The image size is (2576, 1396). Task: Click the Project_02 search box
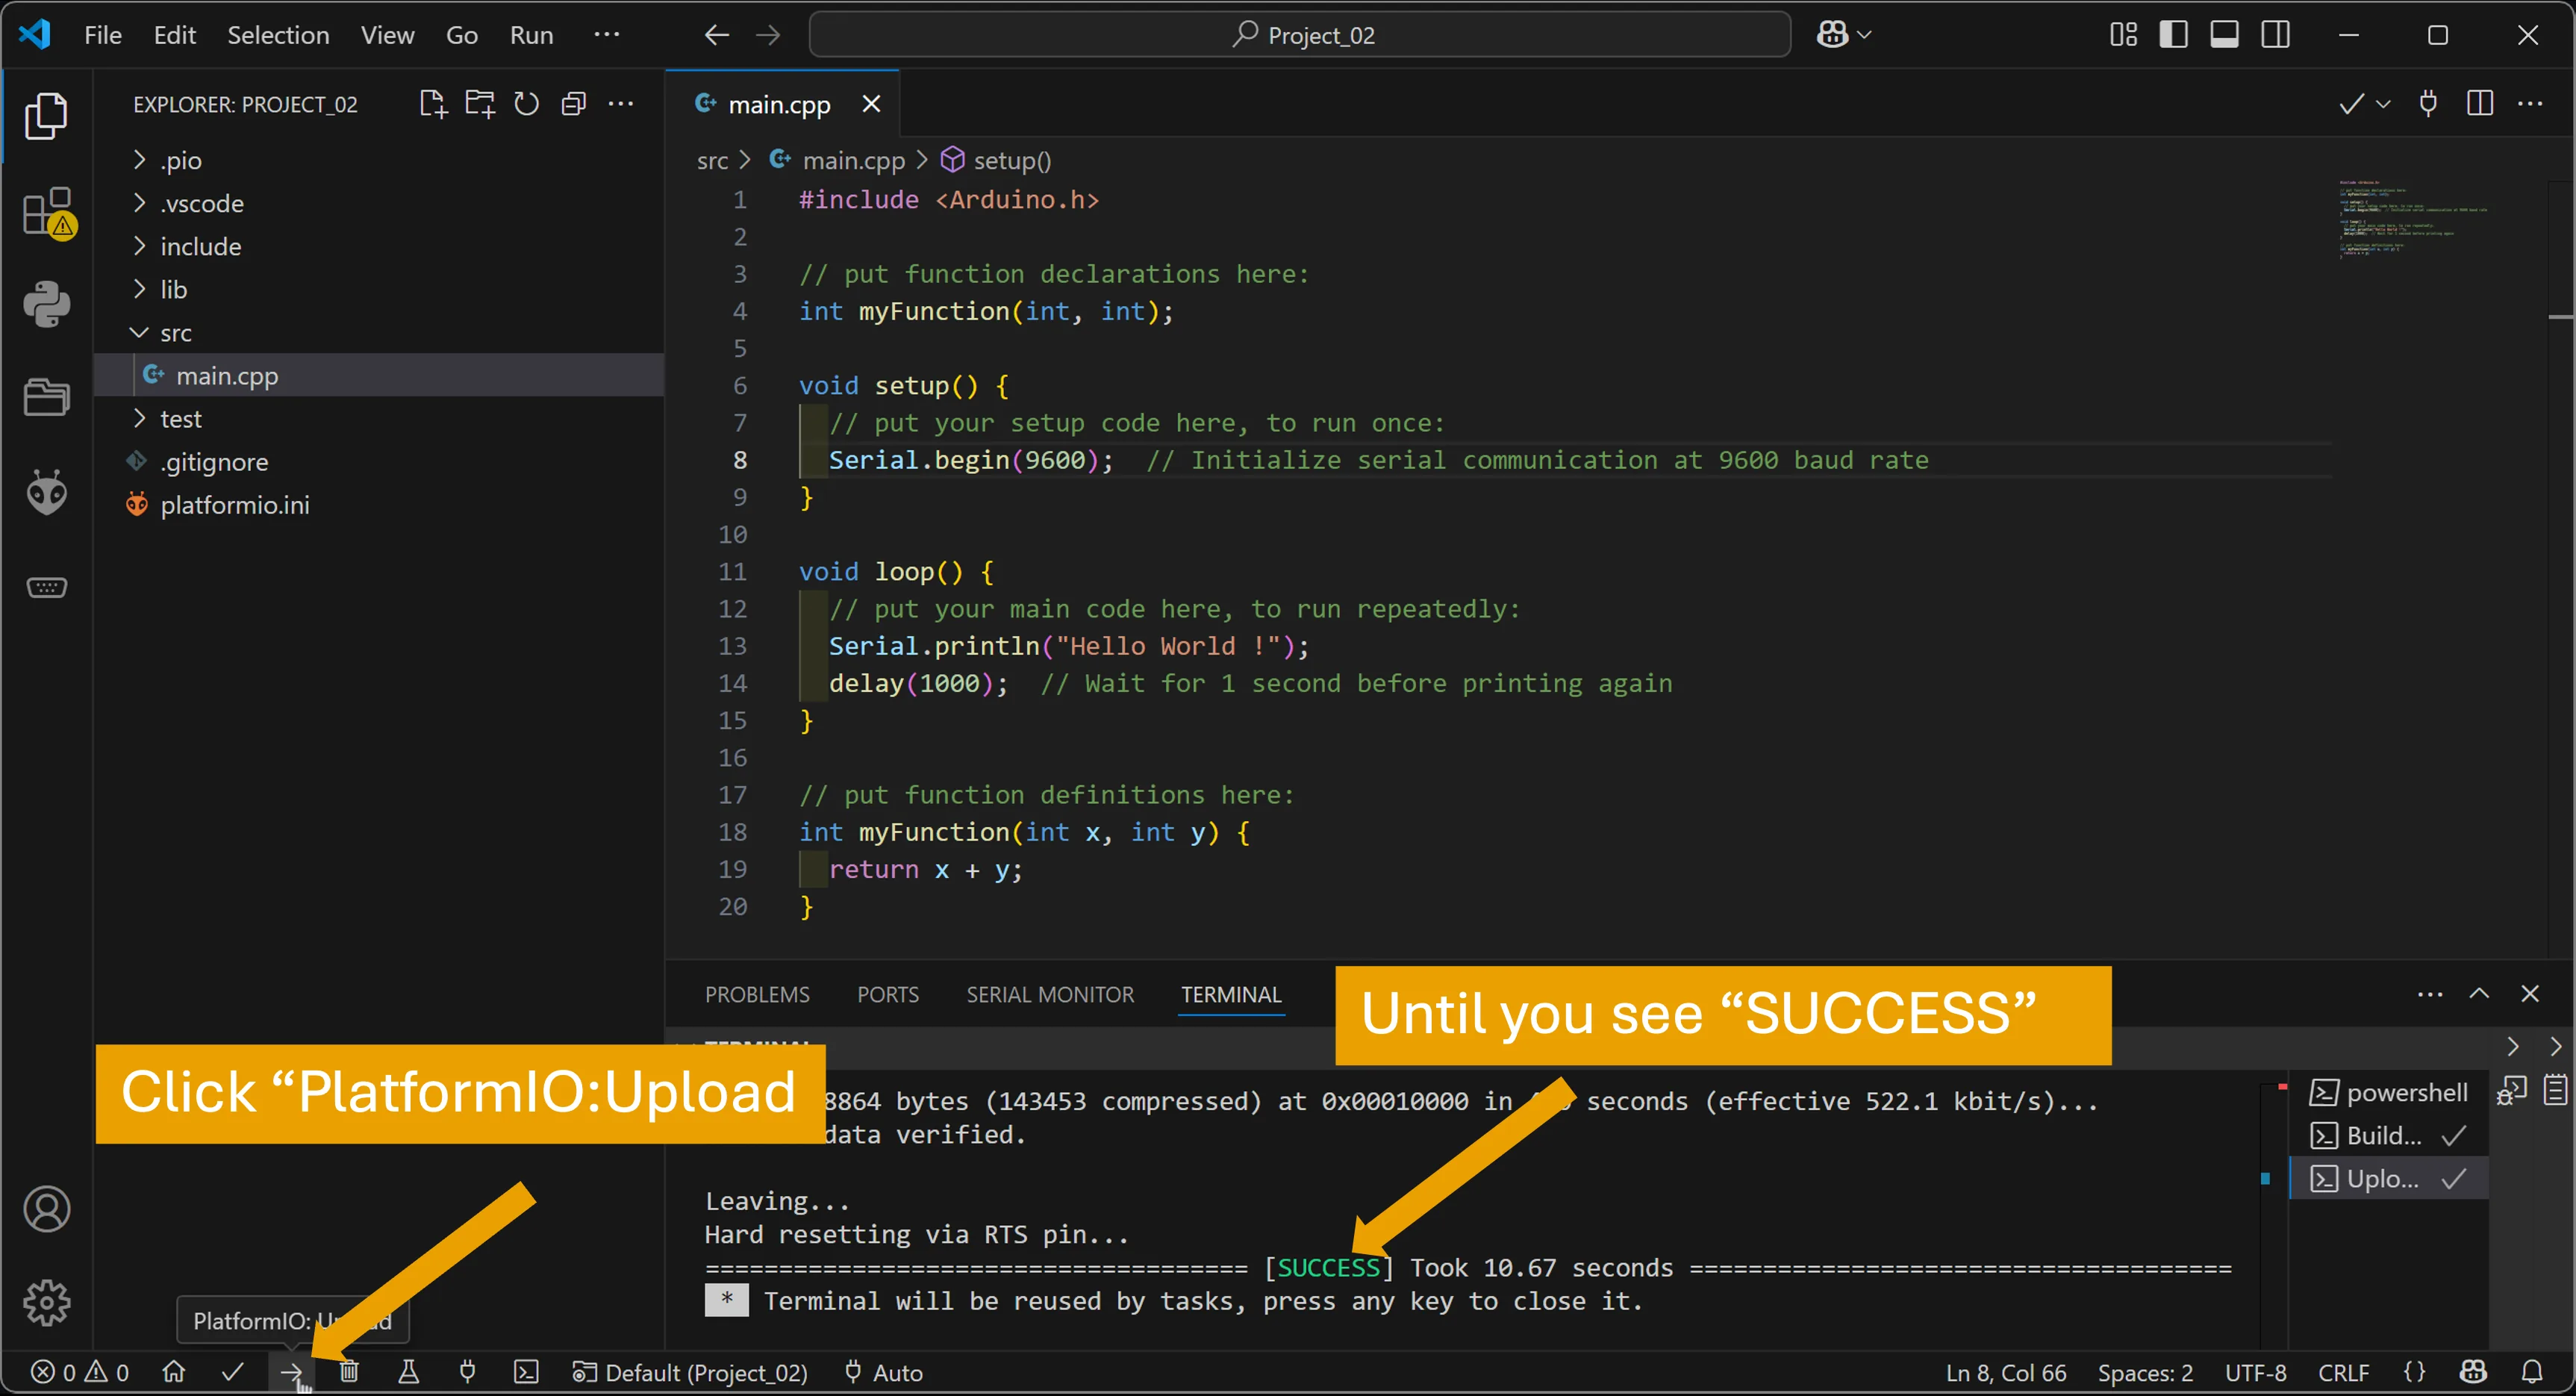tap(1299, 35)
